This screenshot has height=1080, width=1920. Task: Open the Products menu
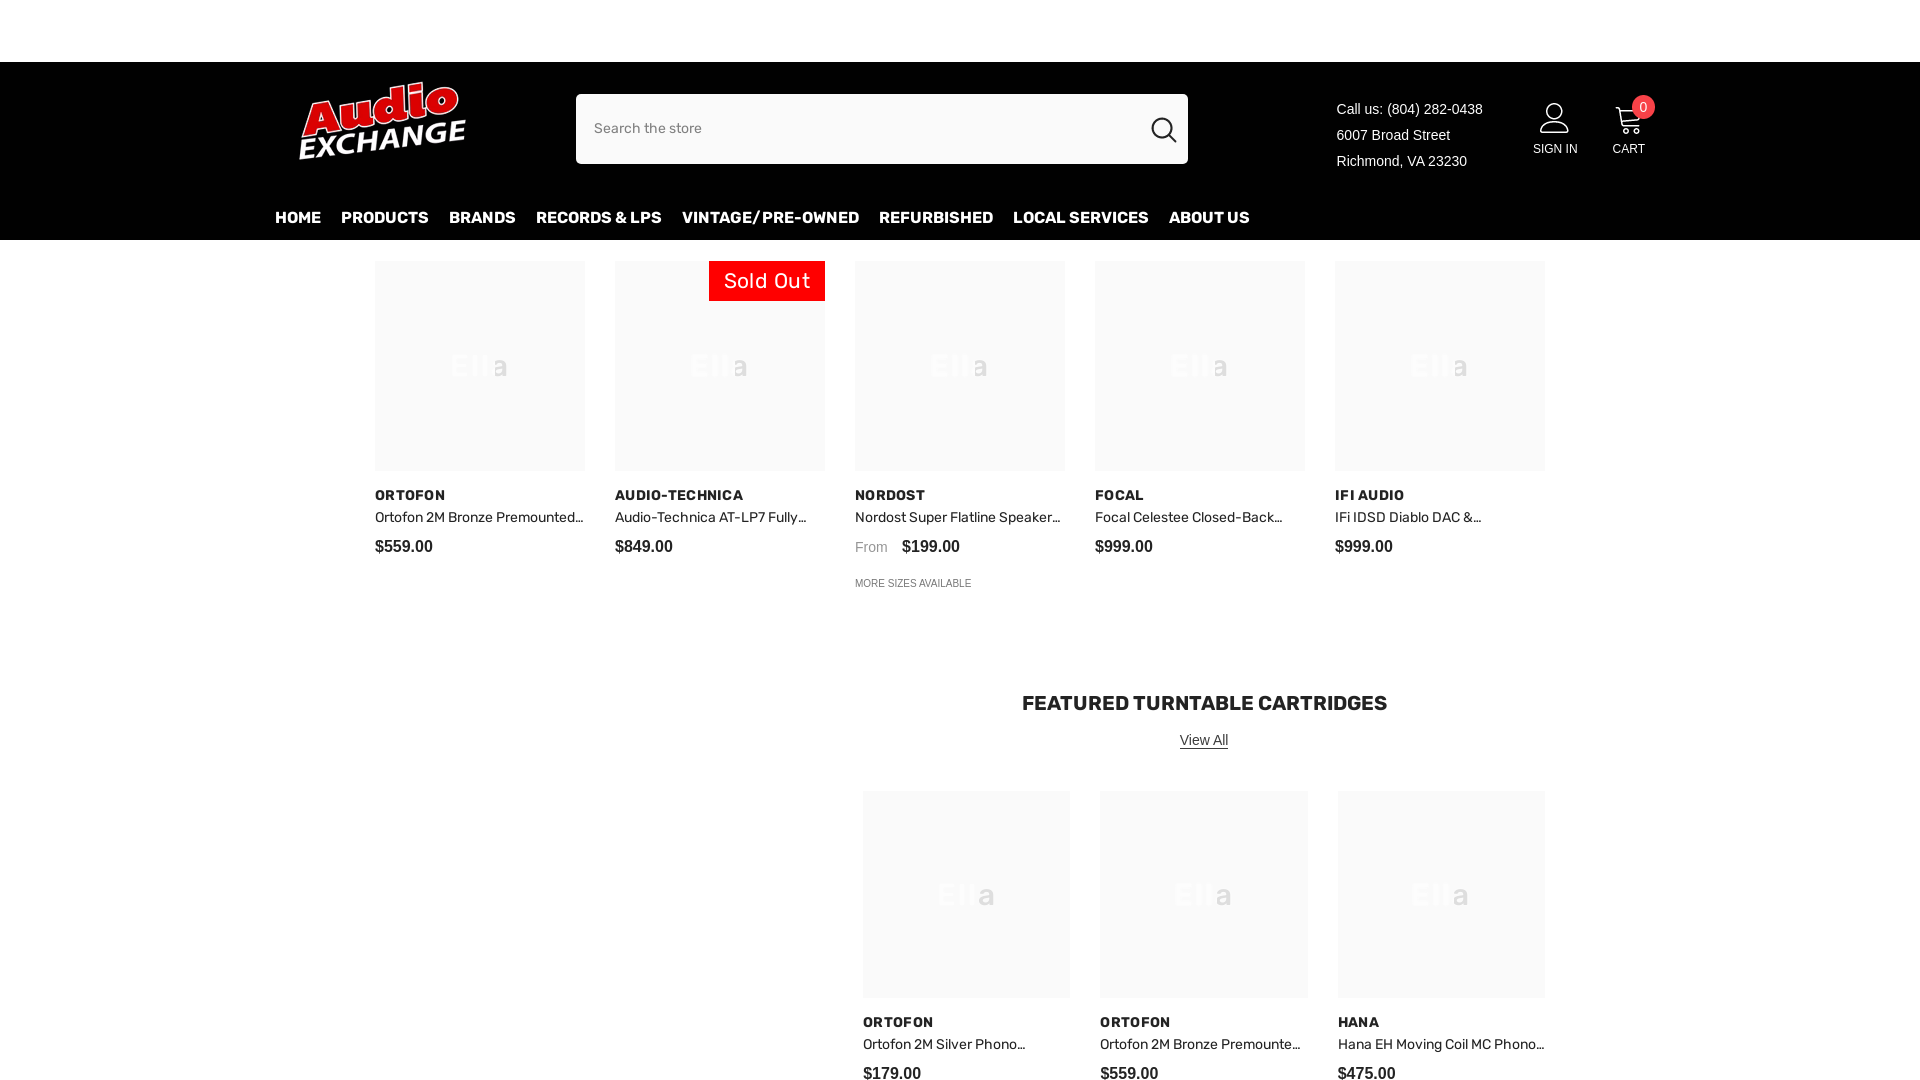click(384, 218)
